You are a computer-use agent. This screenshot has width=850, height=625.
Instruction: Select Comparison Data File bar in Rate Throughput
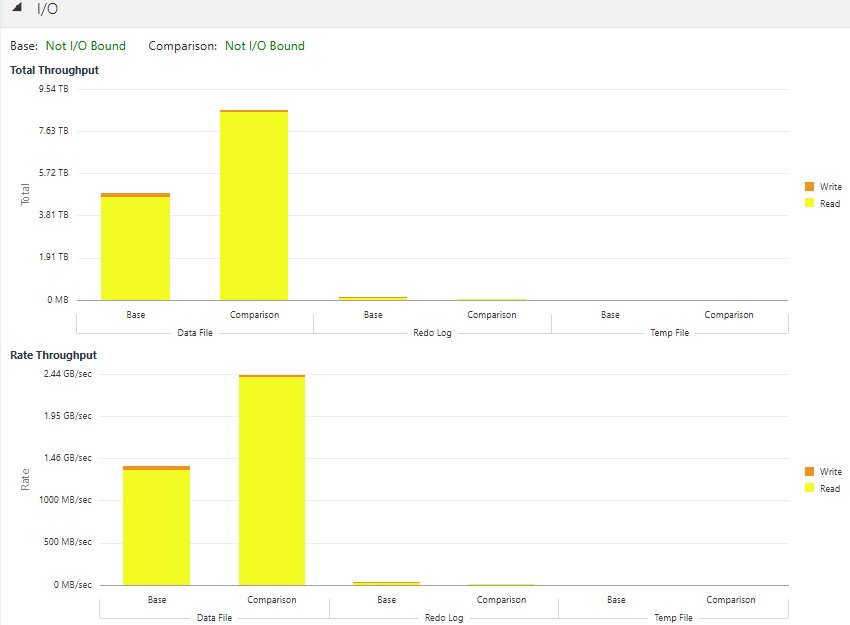272,481
